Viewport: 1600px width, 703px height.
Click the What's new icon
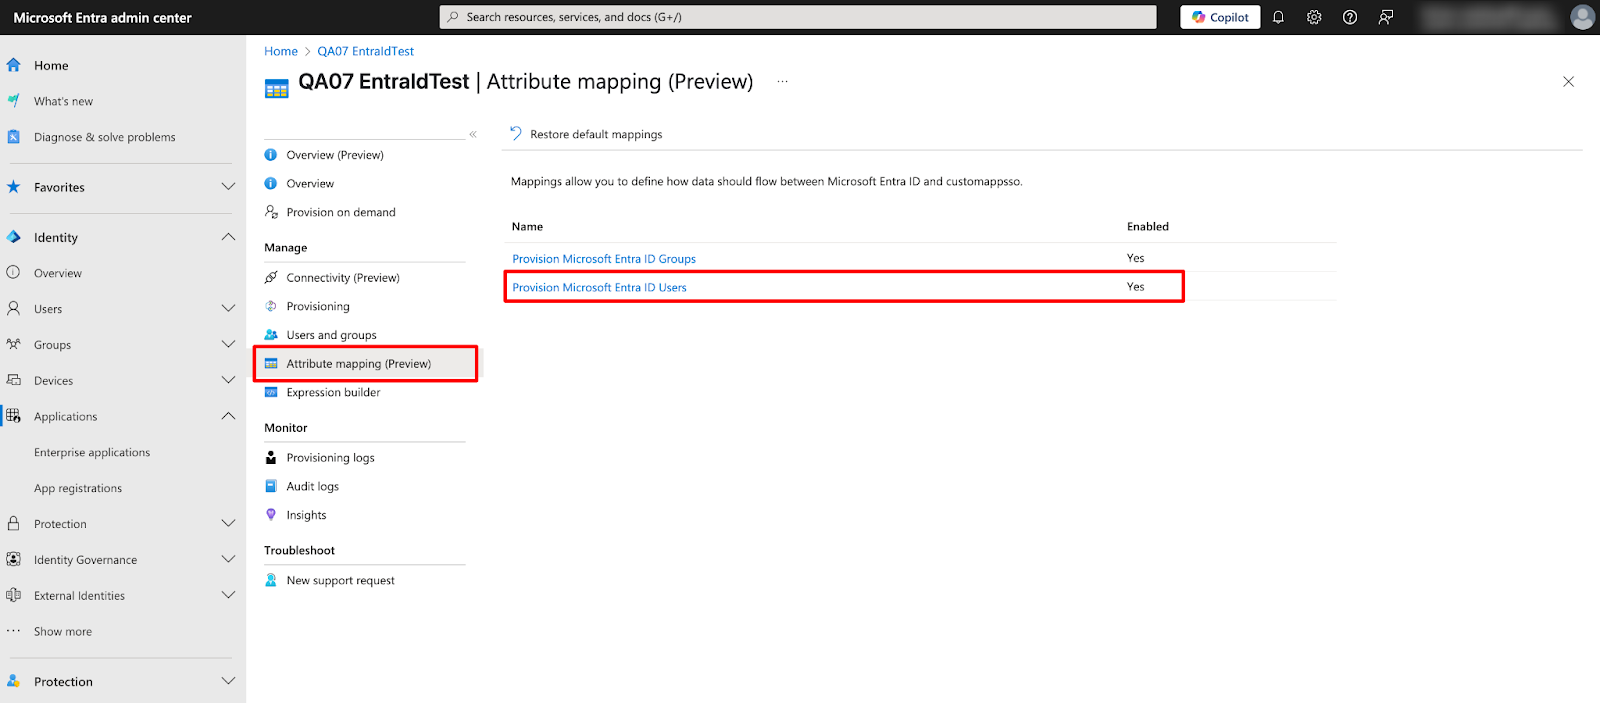click(x=14, y=101)
